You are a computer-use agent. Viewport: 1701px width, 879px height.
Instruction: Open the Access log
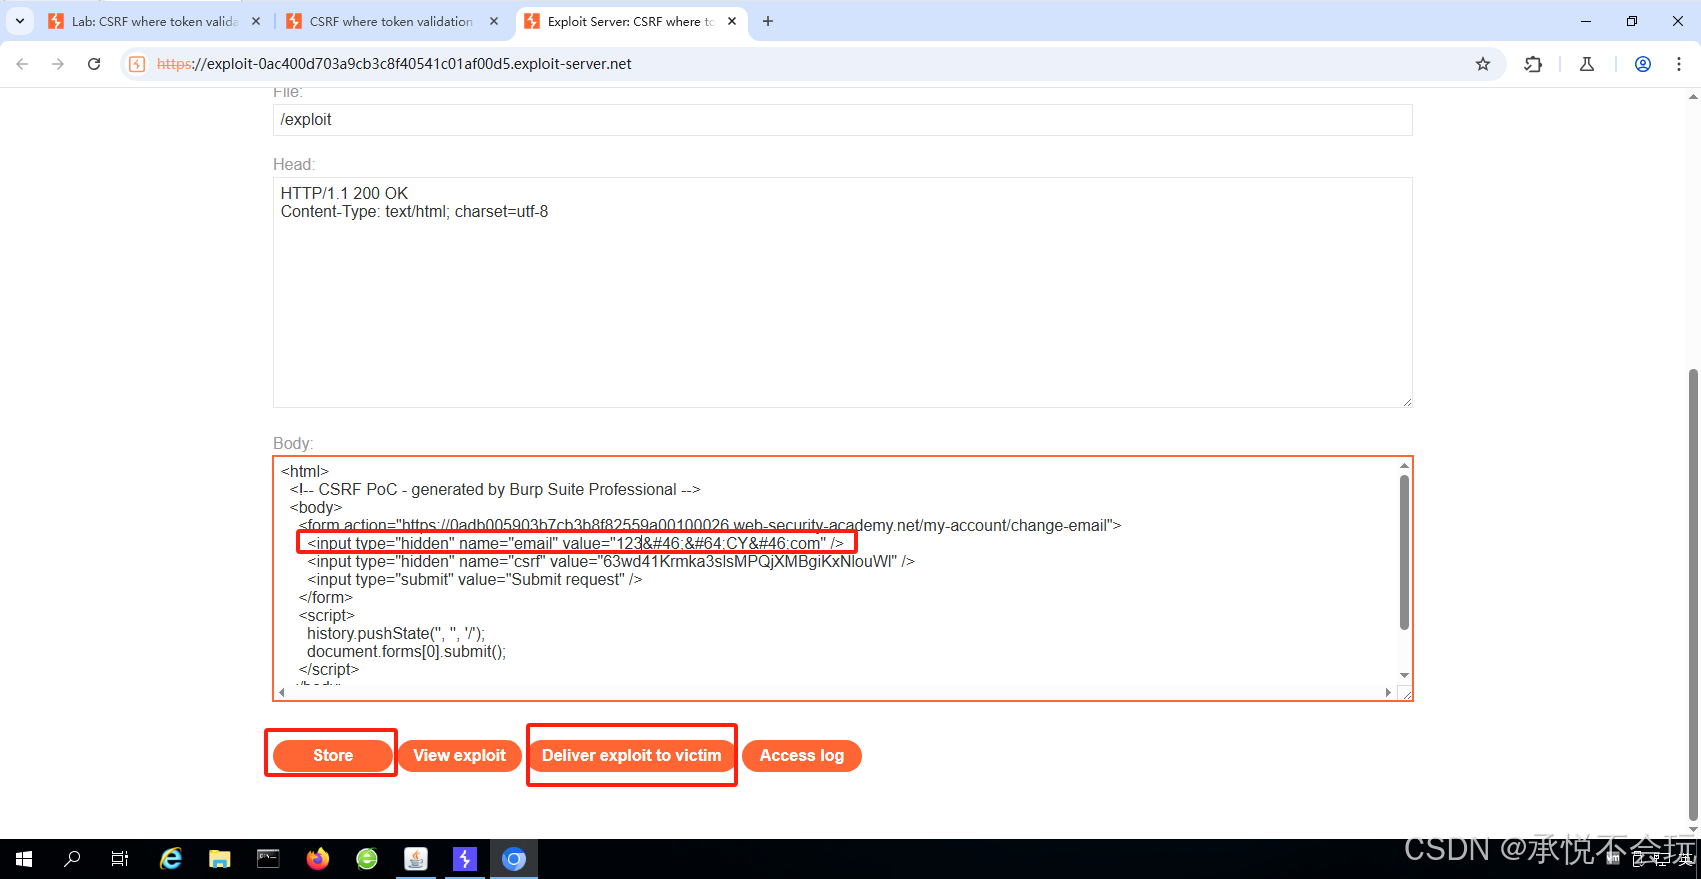802,756
